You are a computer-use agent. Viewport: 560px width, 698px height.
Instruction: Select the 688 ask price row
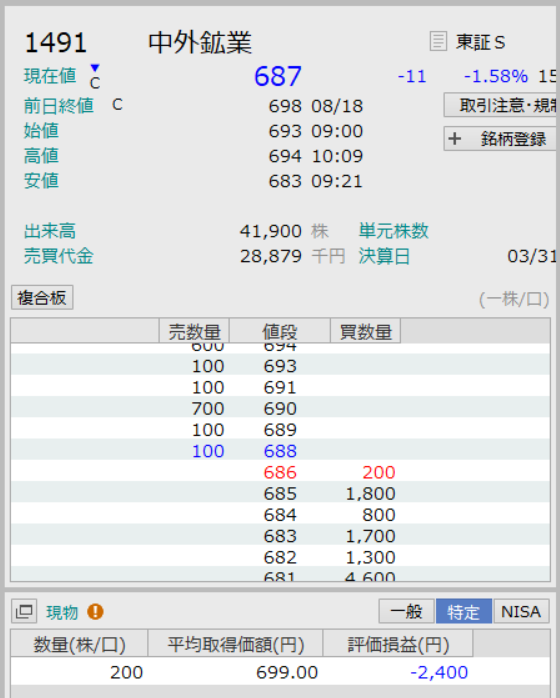[280, 451]
